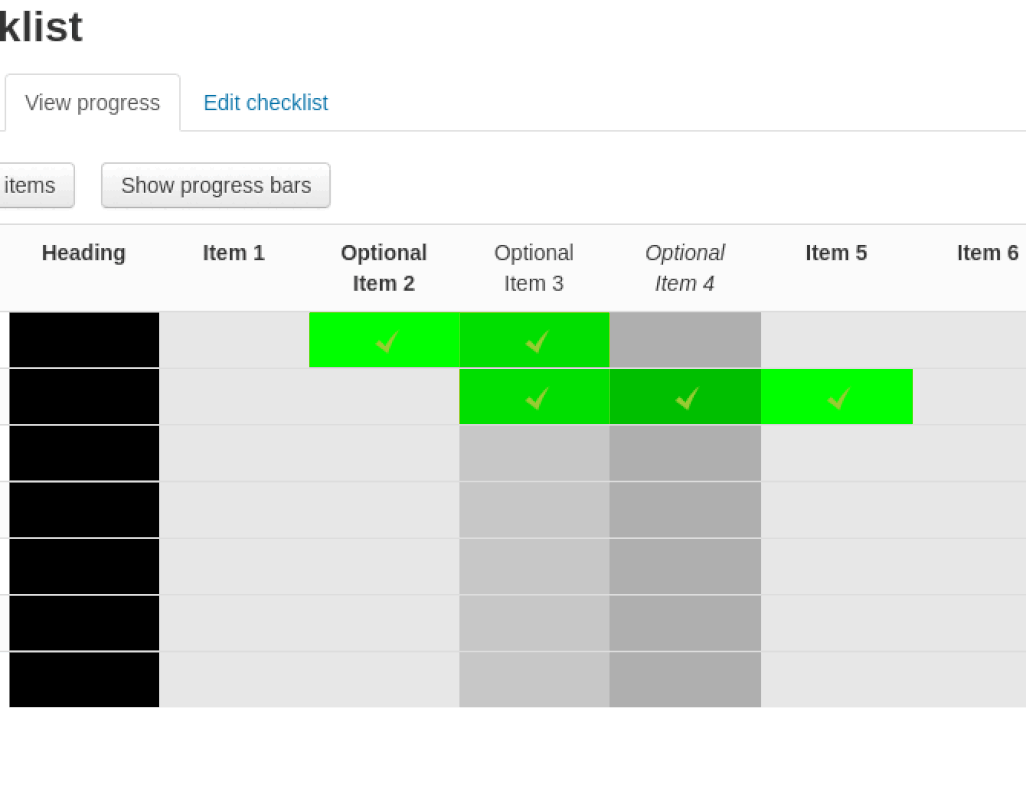
Task: Toggle completion in the first Item 1 cell
Action: 234,340
